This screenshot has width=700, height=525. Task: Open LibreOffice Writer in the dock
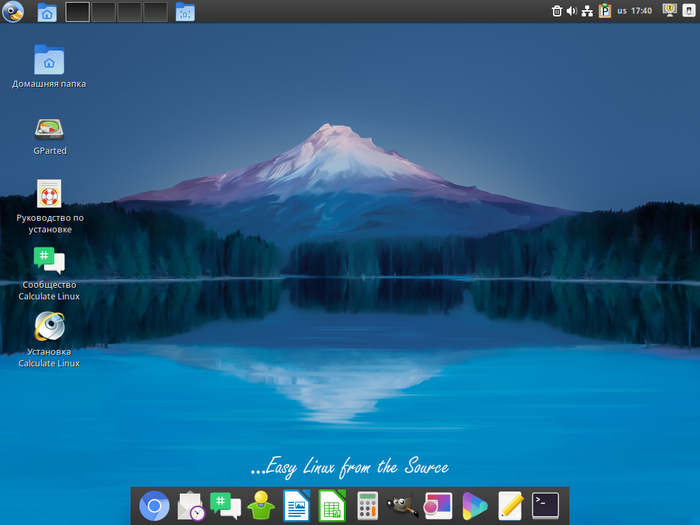[x=297, y=507]
